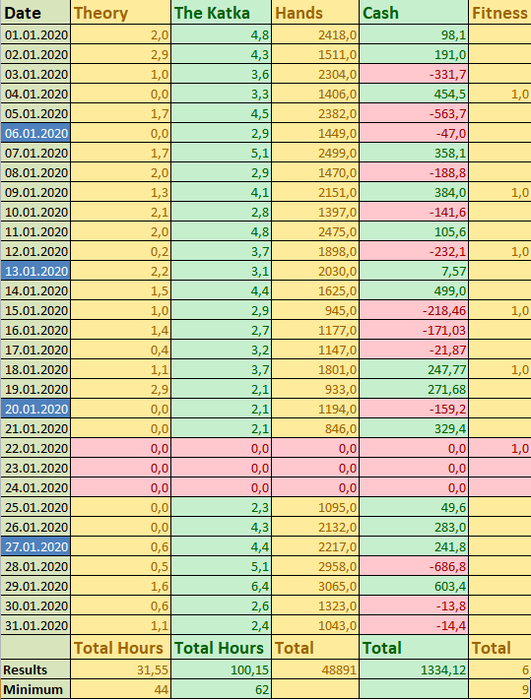
Task: Select the Date column header
Action: click(x=35, y=12)
